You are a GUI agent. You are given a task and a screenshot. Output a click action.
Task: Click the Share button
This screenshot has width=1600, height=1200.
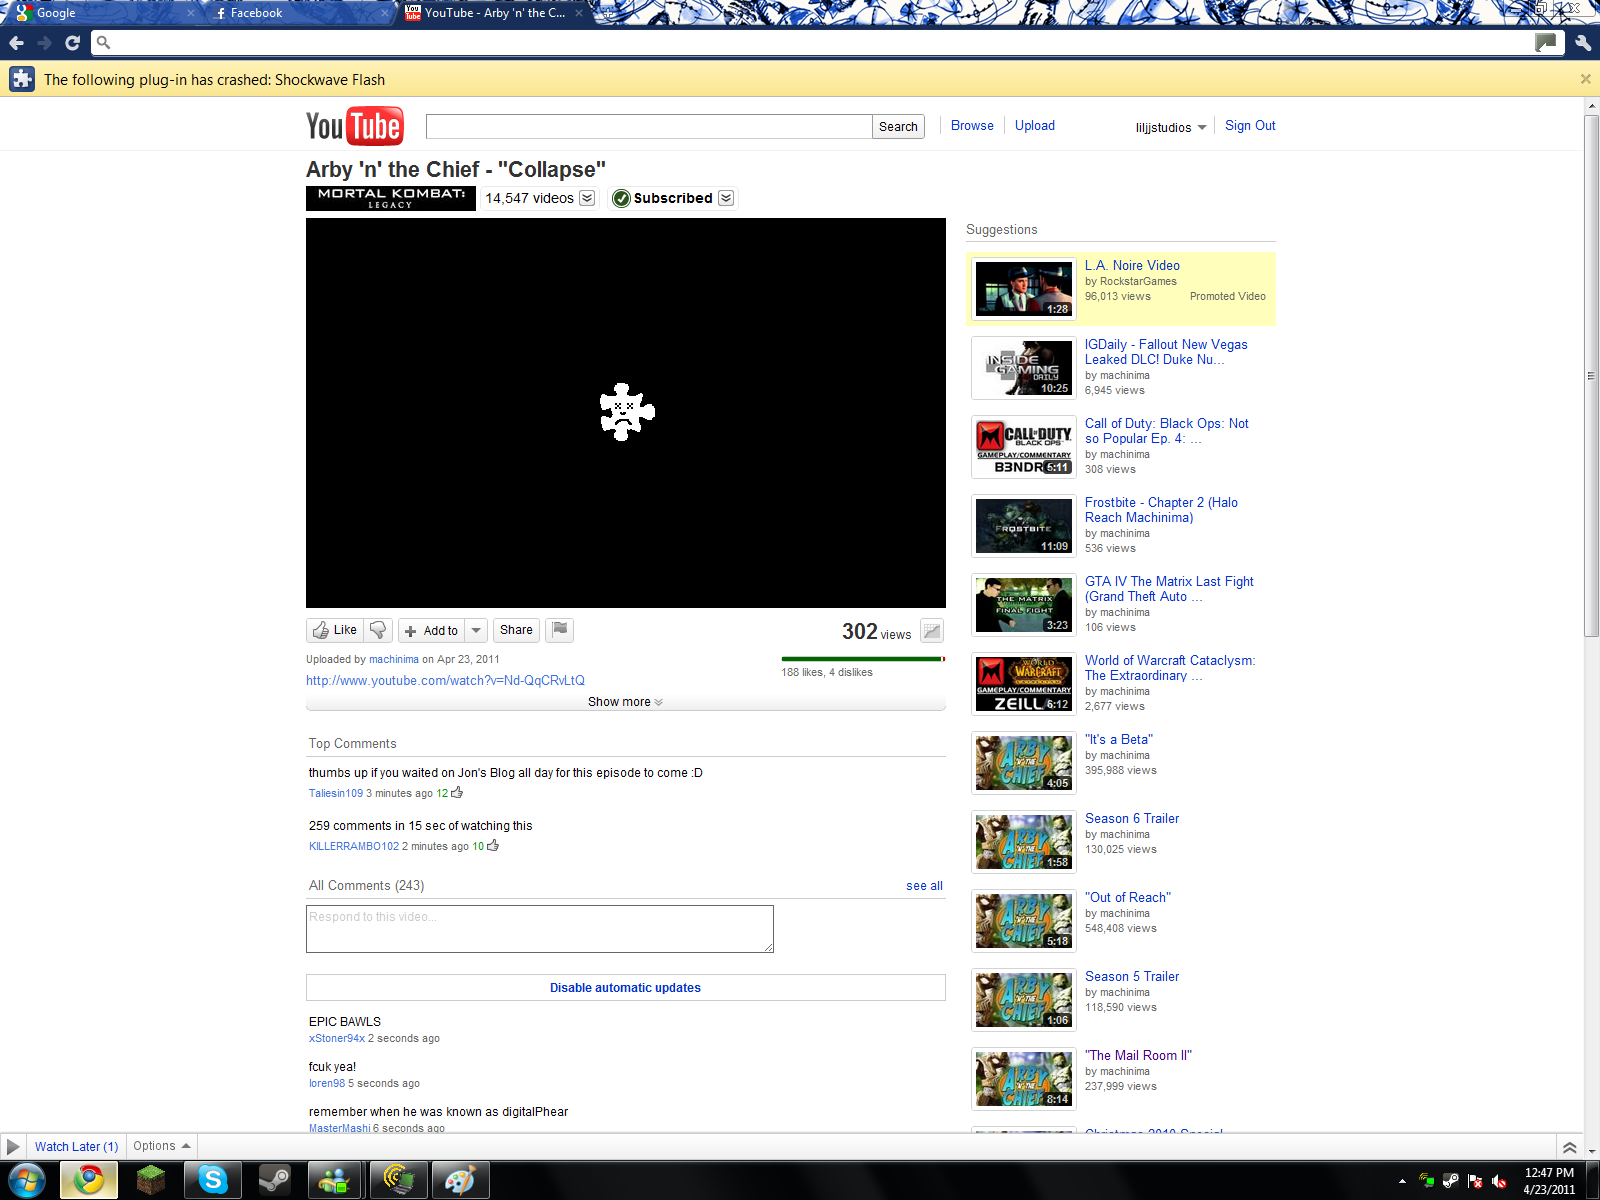click(516, 630)
